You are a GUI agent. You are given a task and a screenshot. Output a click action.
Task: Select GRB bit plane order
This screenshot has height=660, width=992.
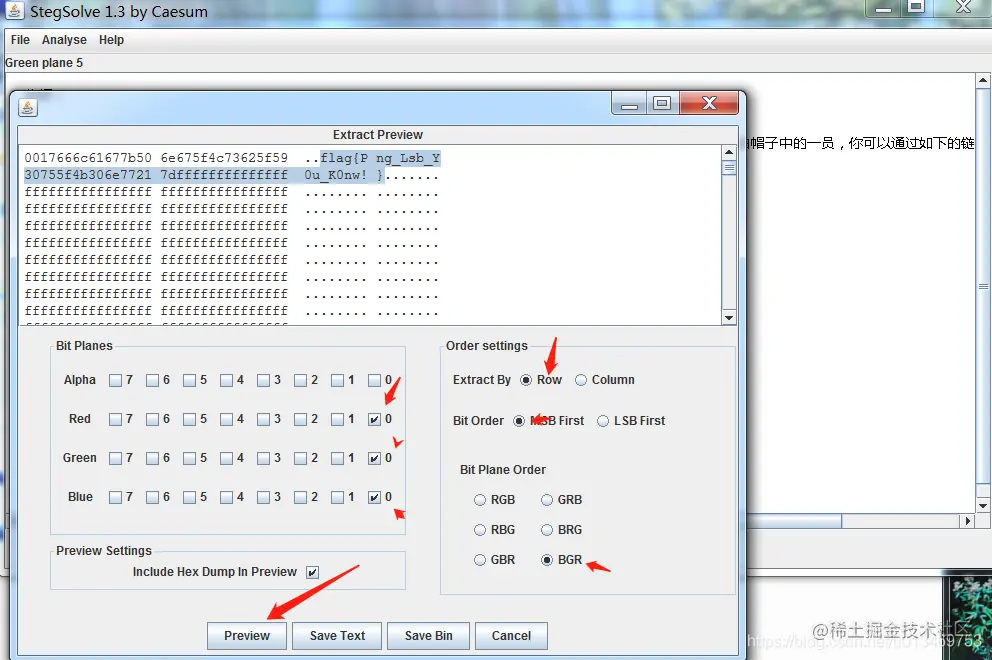(547, 500)
